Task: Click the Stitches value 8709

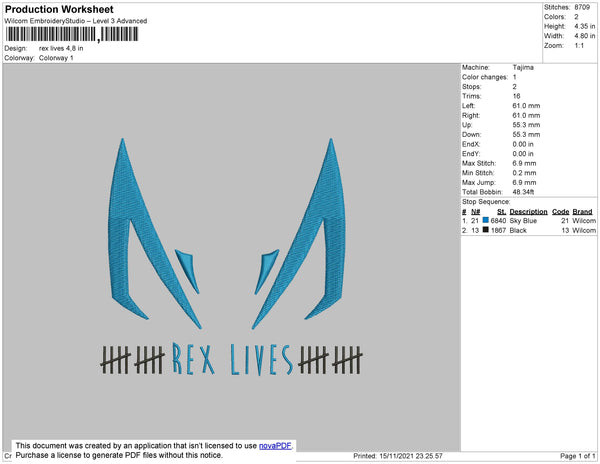Action: pyautogui.click(x=582, y=7)
